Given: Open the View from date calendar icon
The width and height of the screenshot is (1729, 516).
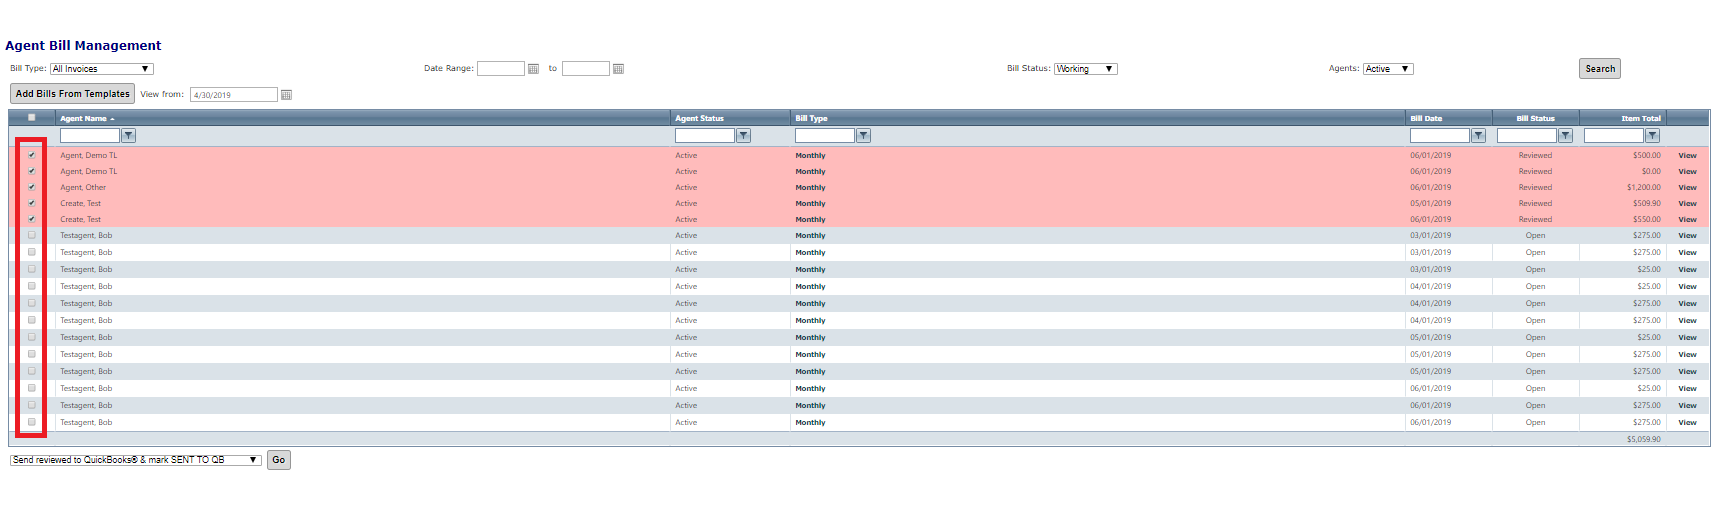Looking at the screenshot, I should coord(286,95).
